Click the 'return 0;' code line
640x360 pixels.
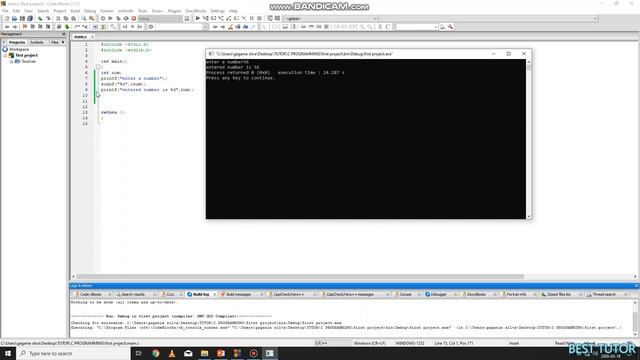click(x=112, y=112)
